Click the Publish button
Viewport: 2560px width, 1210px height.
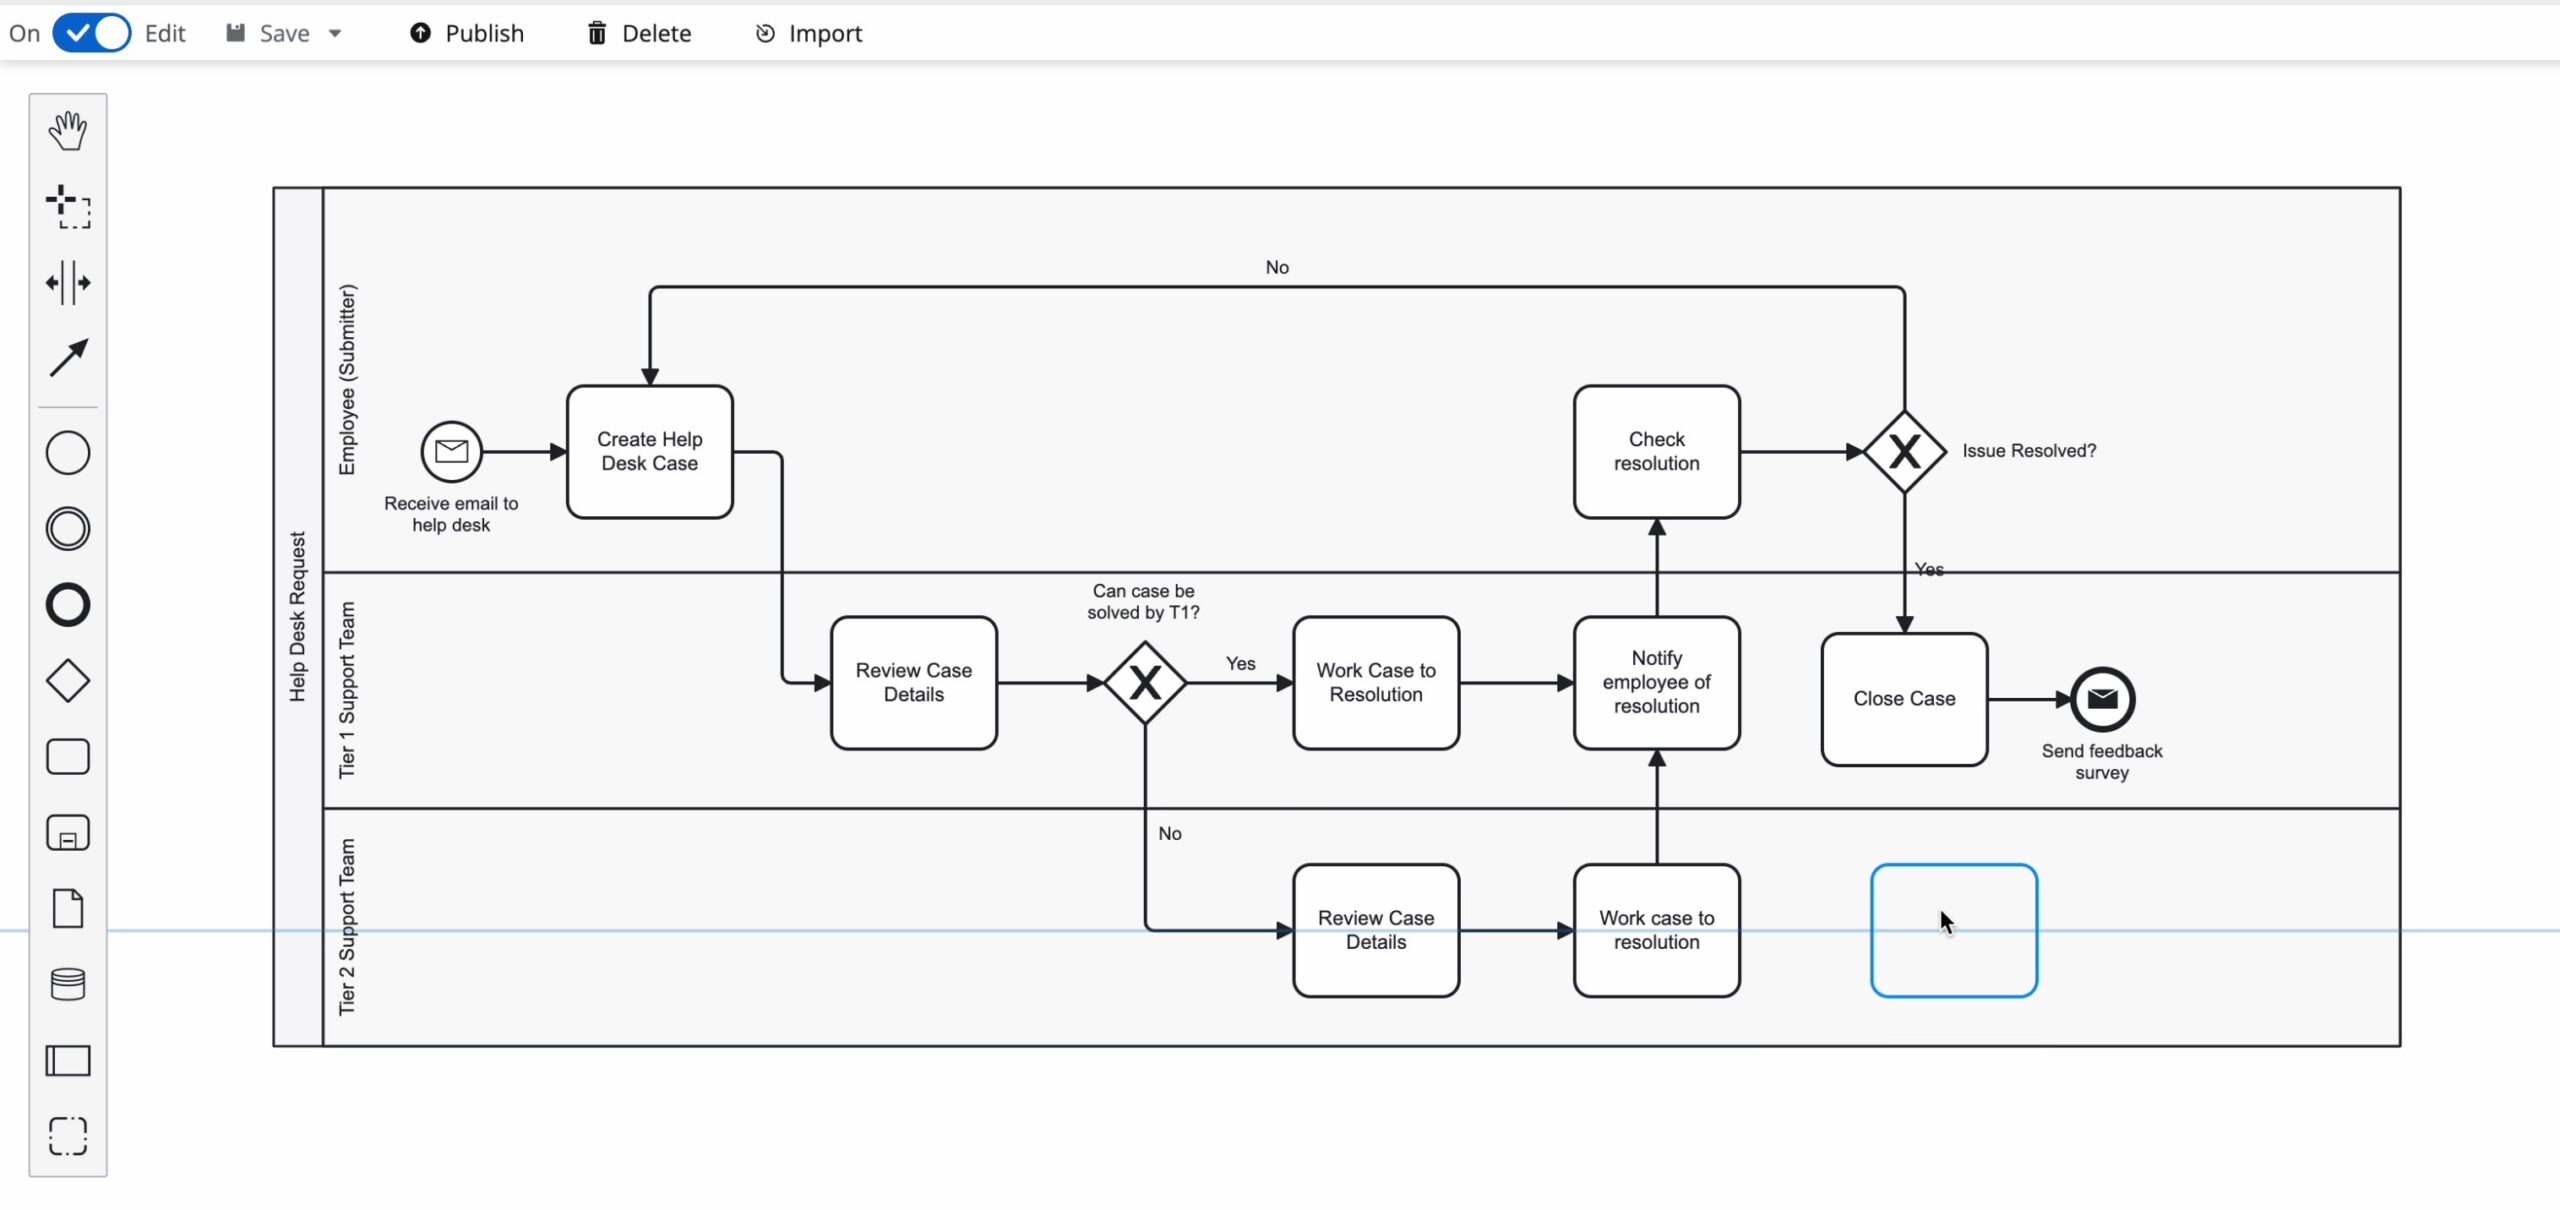(x=466, y=33)
